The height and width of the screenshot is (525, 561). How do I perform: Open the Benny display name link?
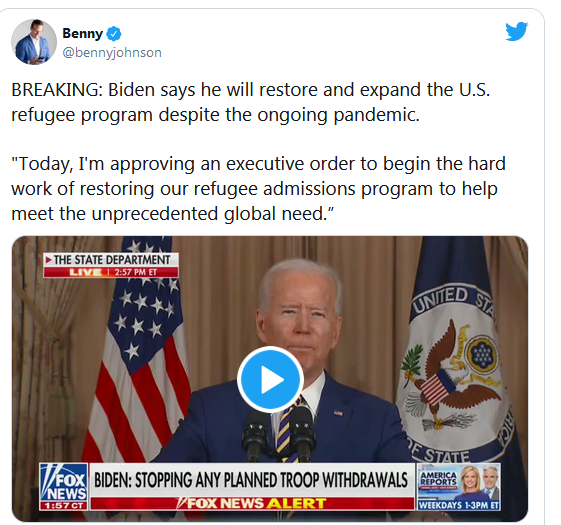82,33
